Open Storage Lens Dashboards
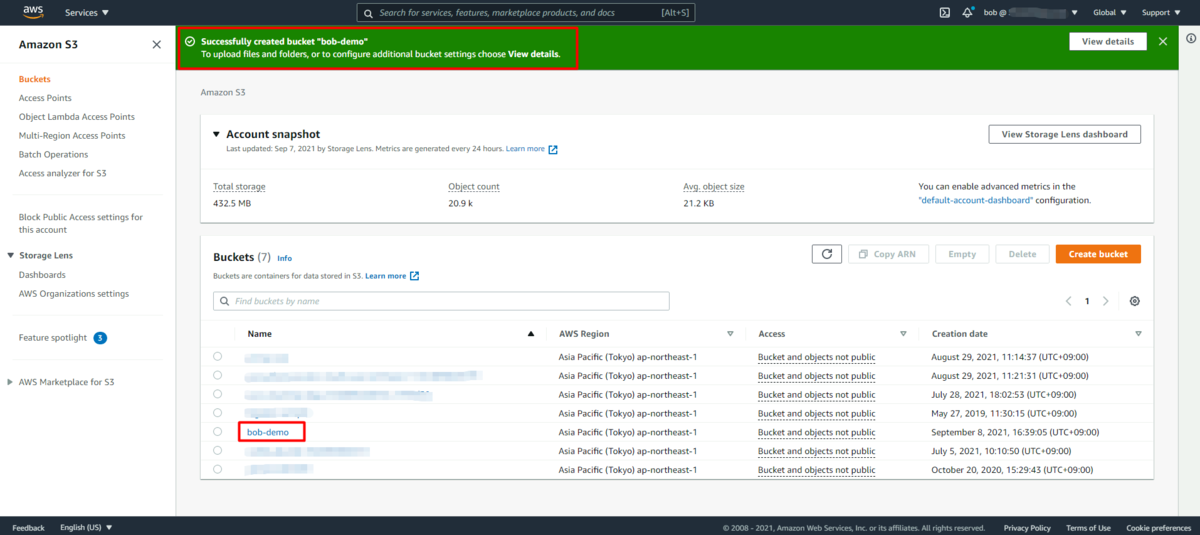 coord(42,275)
